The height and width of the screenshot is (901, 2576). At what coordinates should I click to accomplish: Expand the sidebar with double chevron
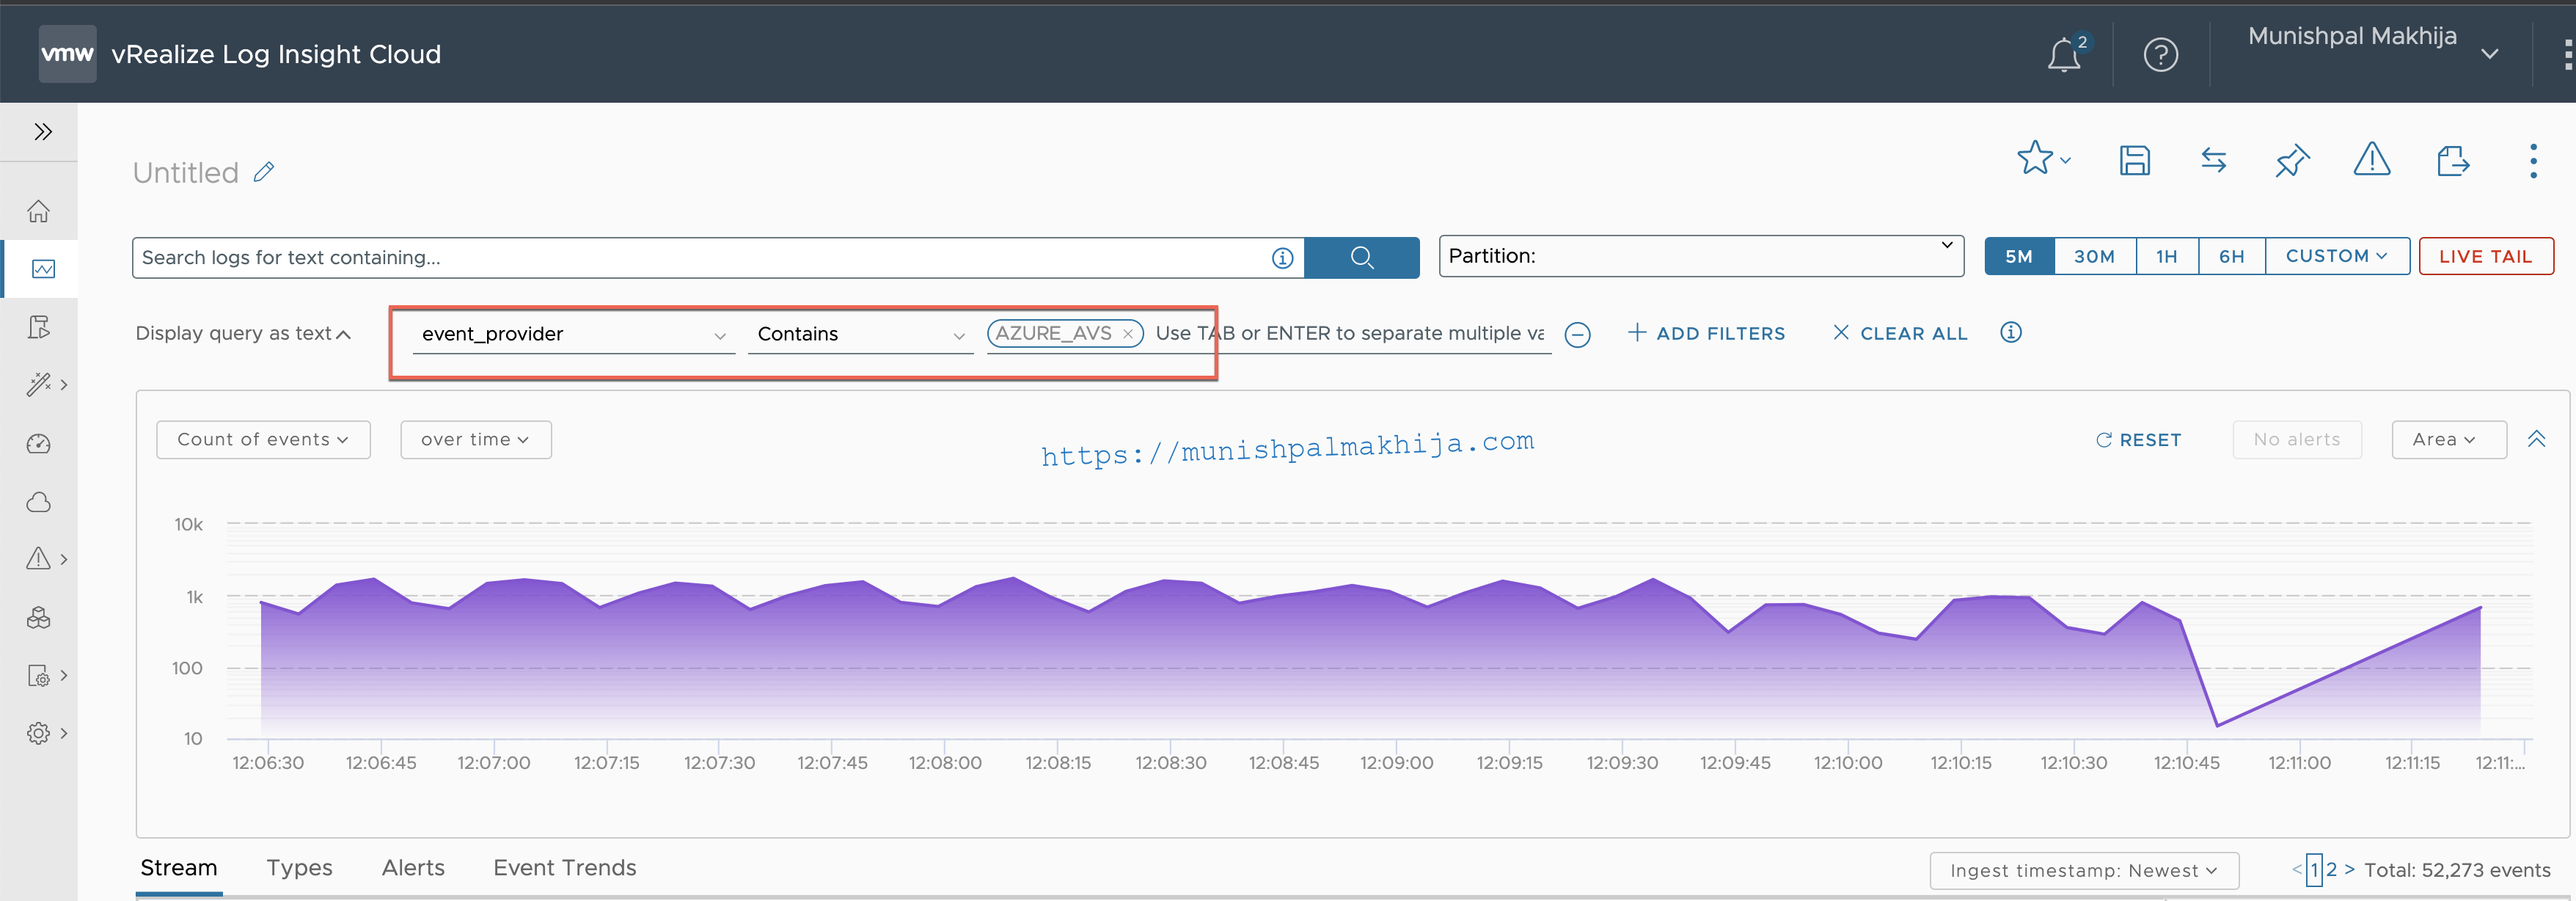(x=42, y=131)
